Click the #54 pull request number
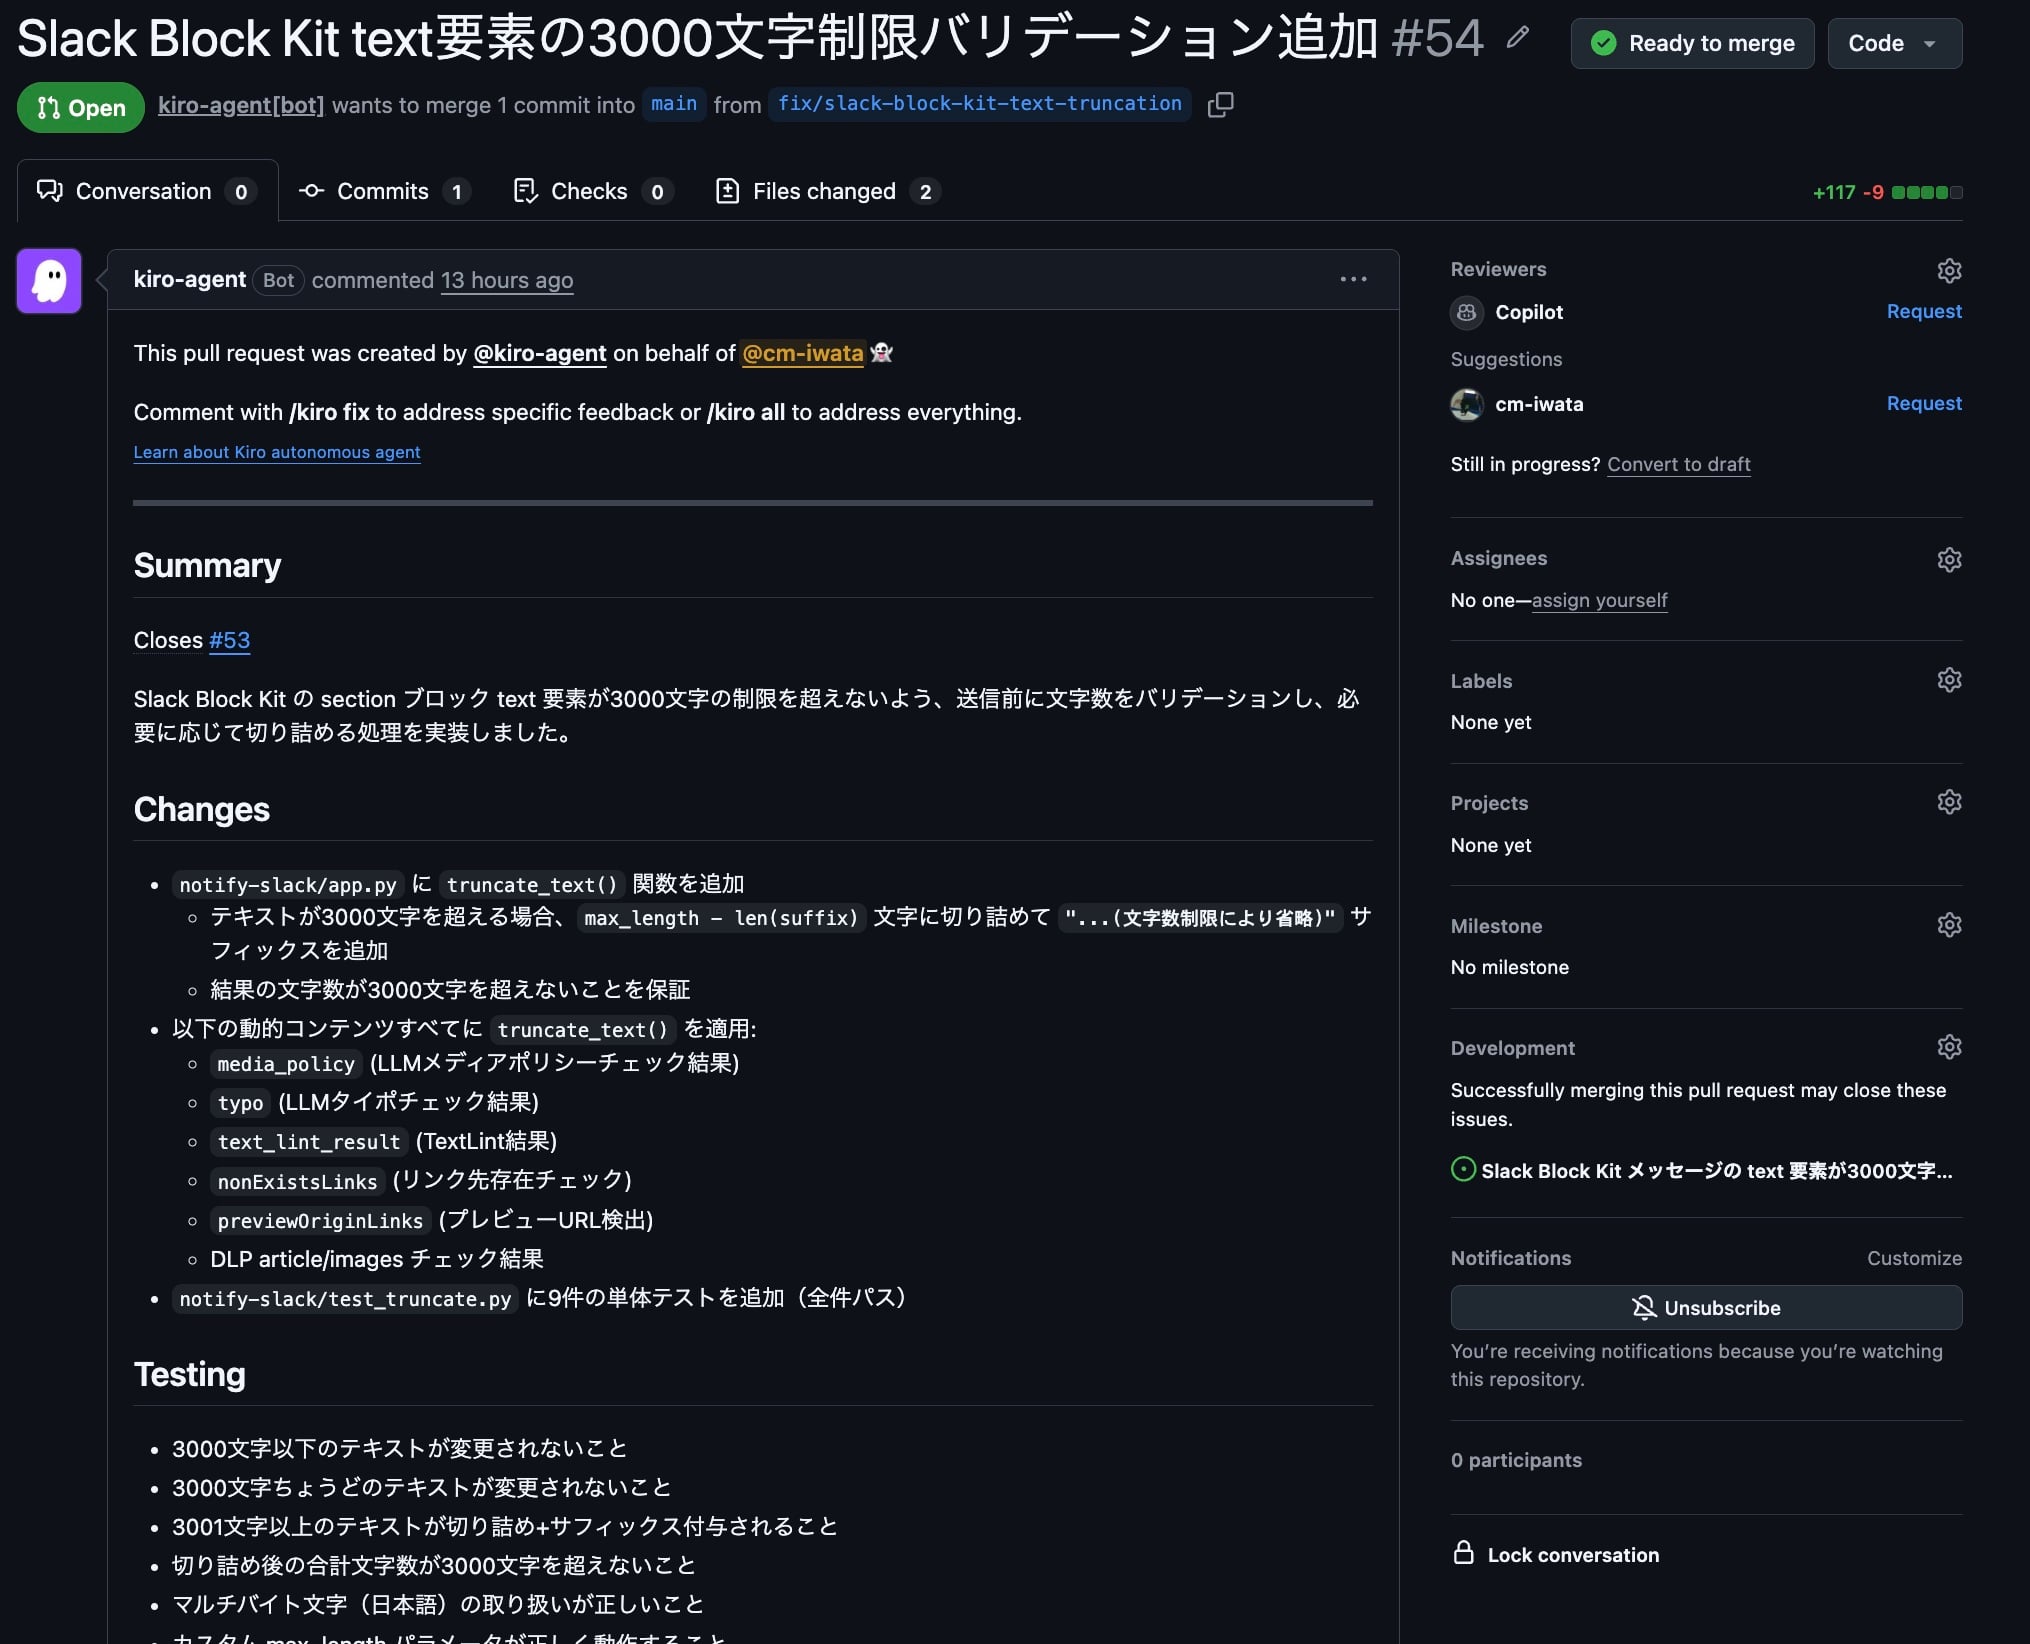Screen dimensions: 2030x1644 click(x=1437, y=38)
